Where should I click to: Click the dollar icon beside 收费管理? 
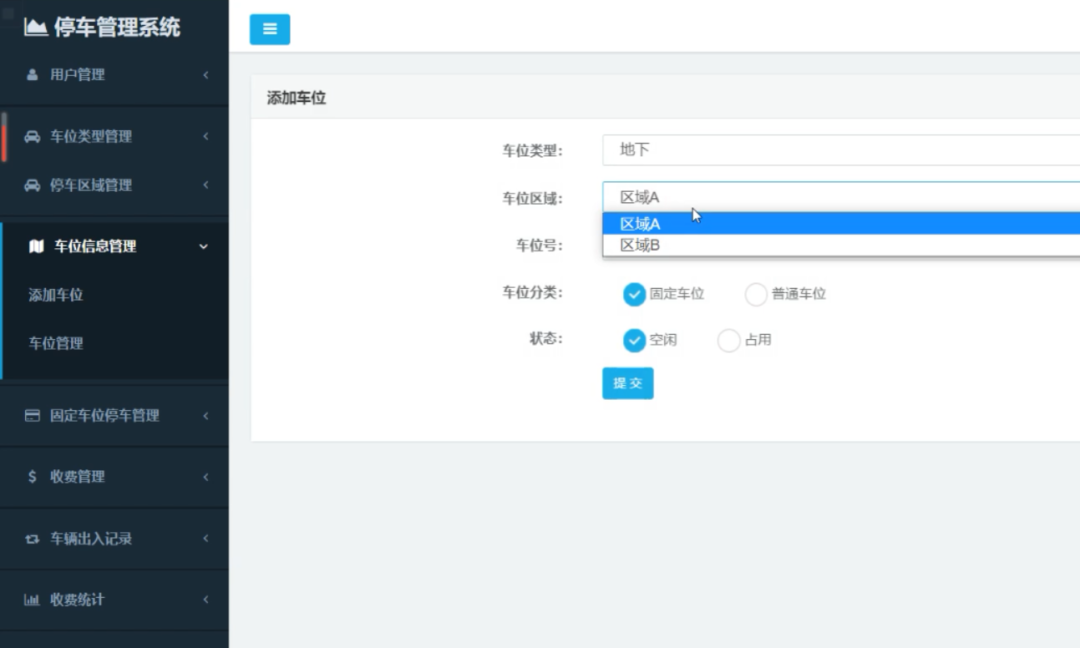click(x=32, y=477)
